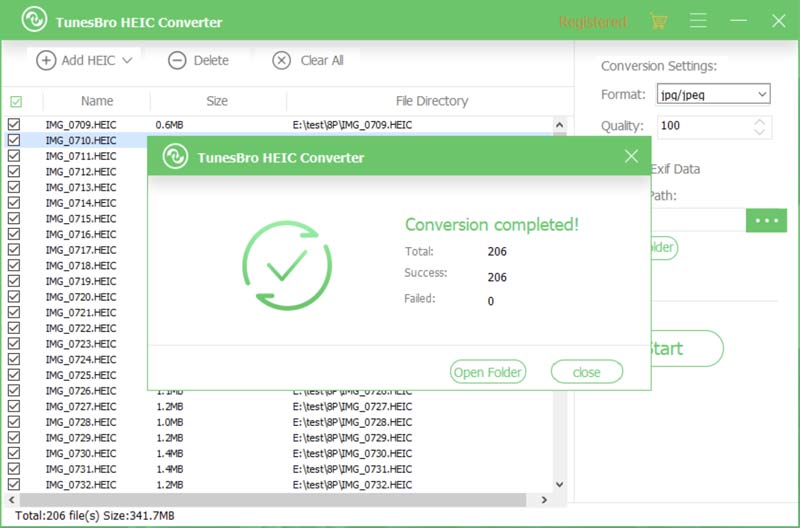Uncheck the IMG_0709.HEIC checkbox
Screen dimensions: 800x528
14,124
